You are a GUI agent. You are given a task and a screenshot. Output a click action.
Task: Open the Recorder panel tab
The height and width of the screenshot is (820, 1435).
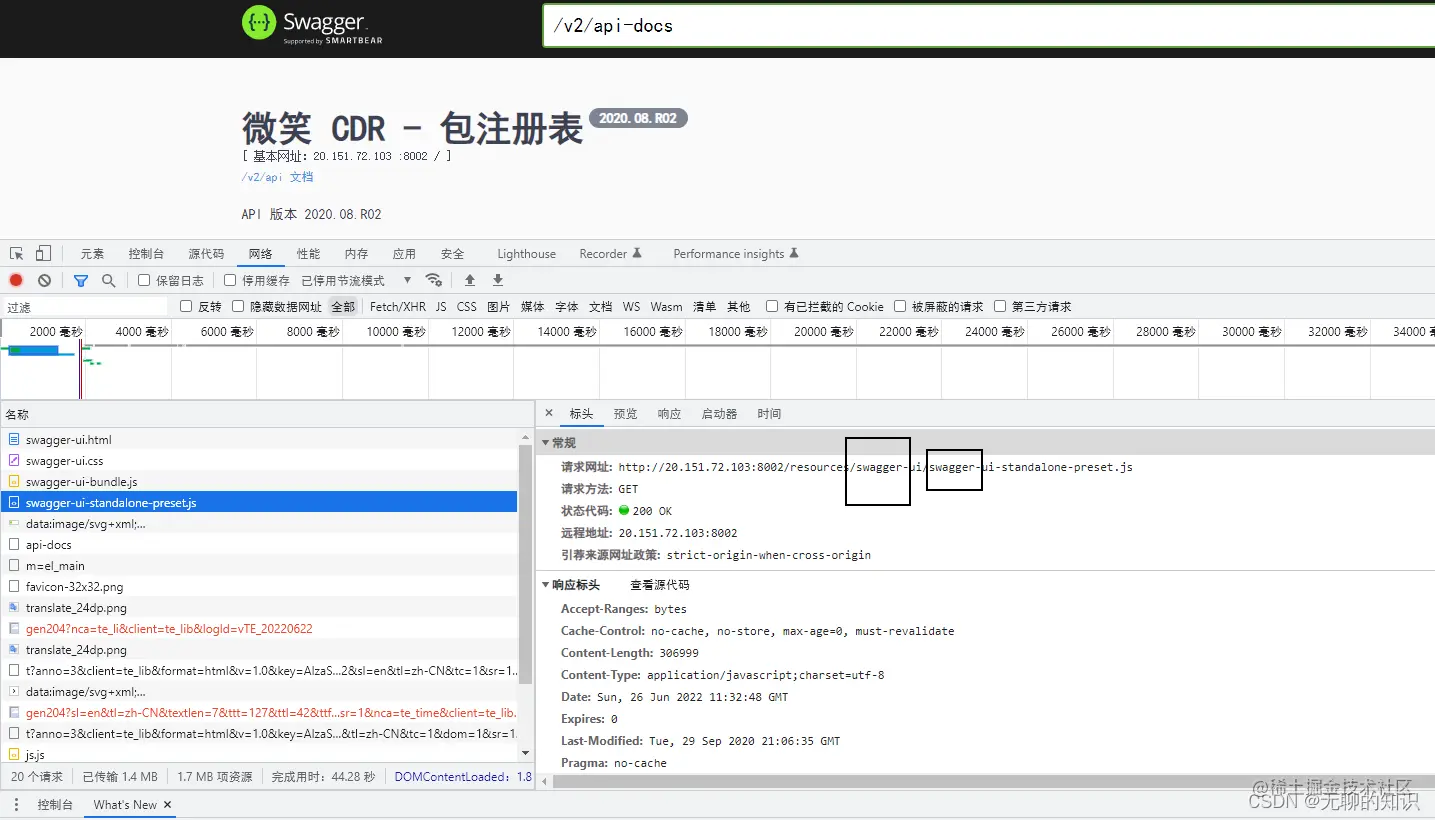click(x=610, y=254)
